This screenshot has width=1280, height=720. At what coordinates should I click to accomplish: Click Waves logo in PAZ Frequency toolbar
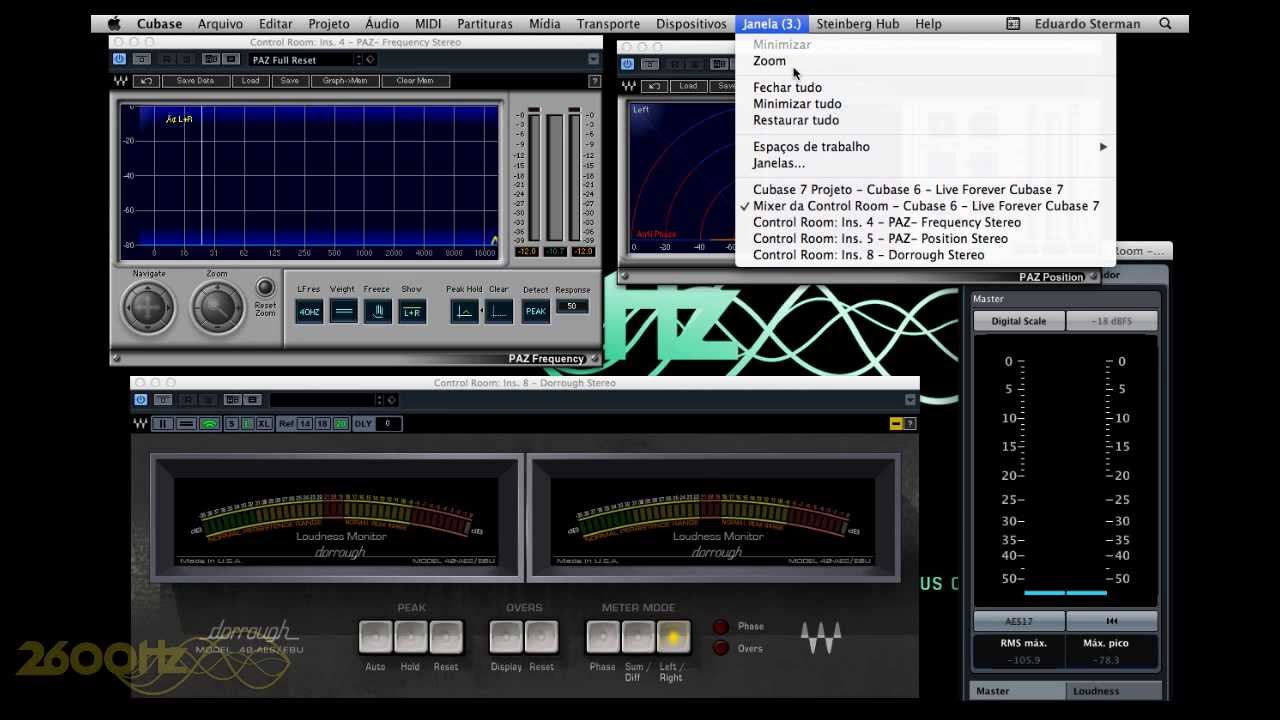[x=121, y=81]
